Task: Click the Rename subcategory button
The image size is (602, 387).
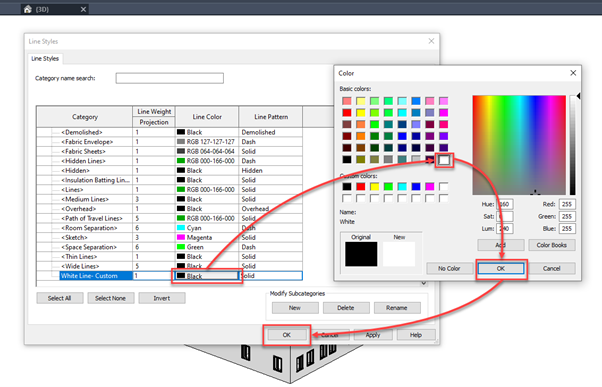Action: 397,308
